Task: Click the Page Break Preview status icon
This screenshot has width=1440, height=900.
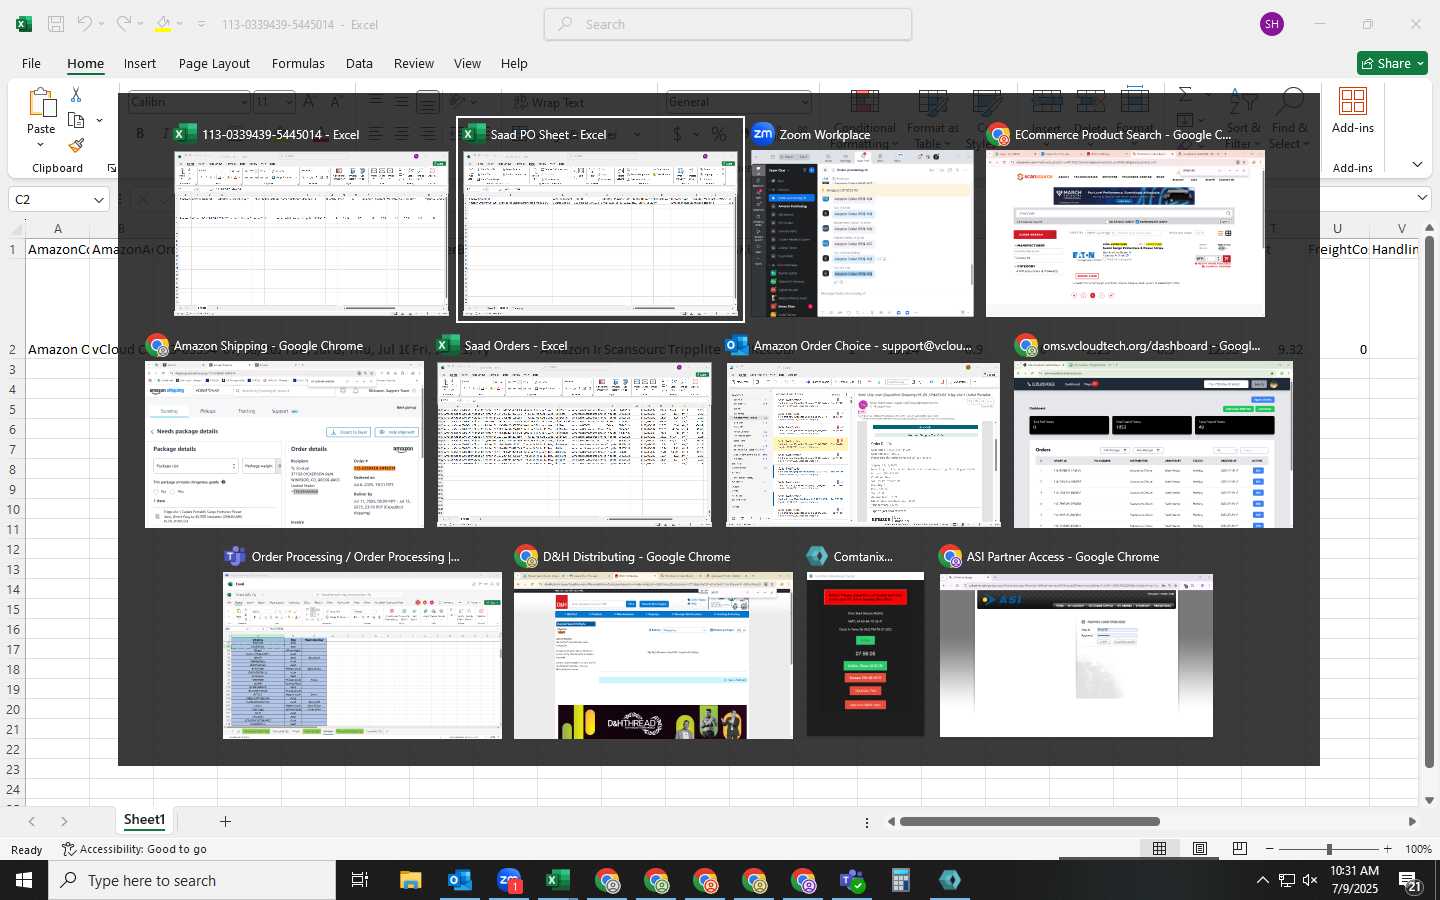Action: click(1240, 848)
